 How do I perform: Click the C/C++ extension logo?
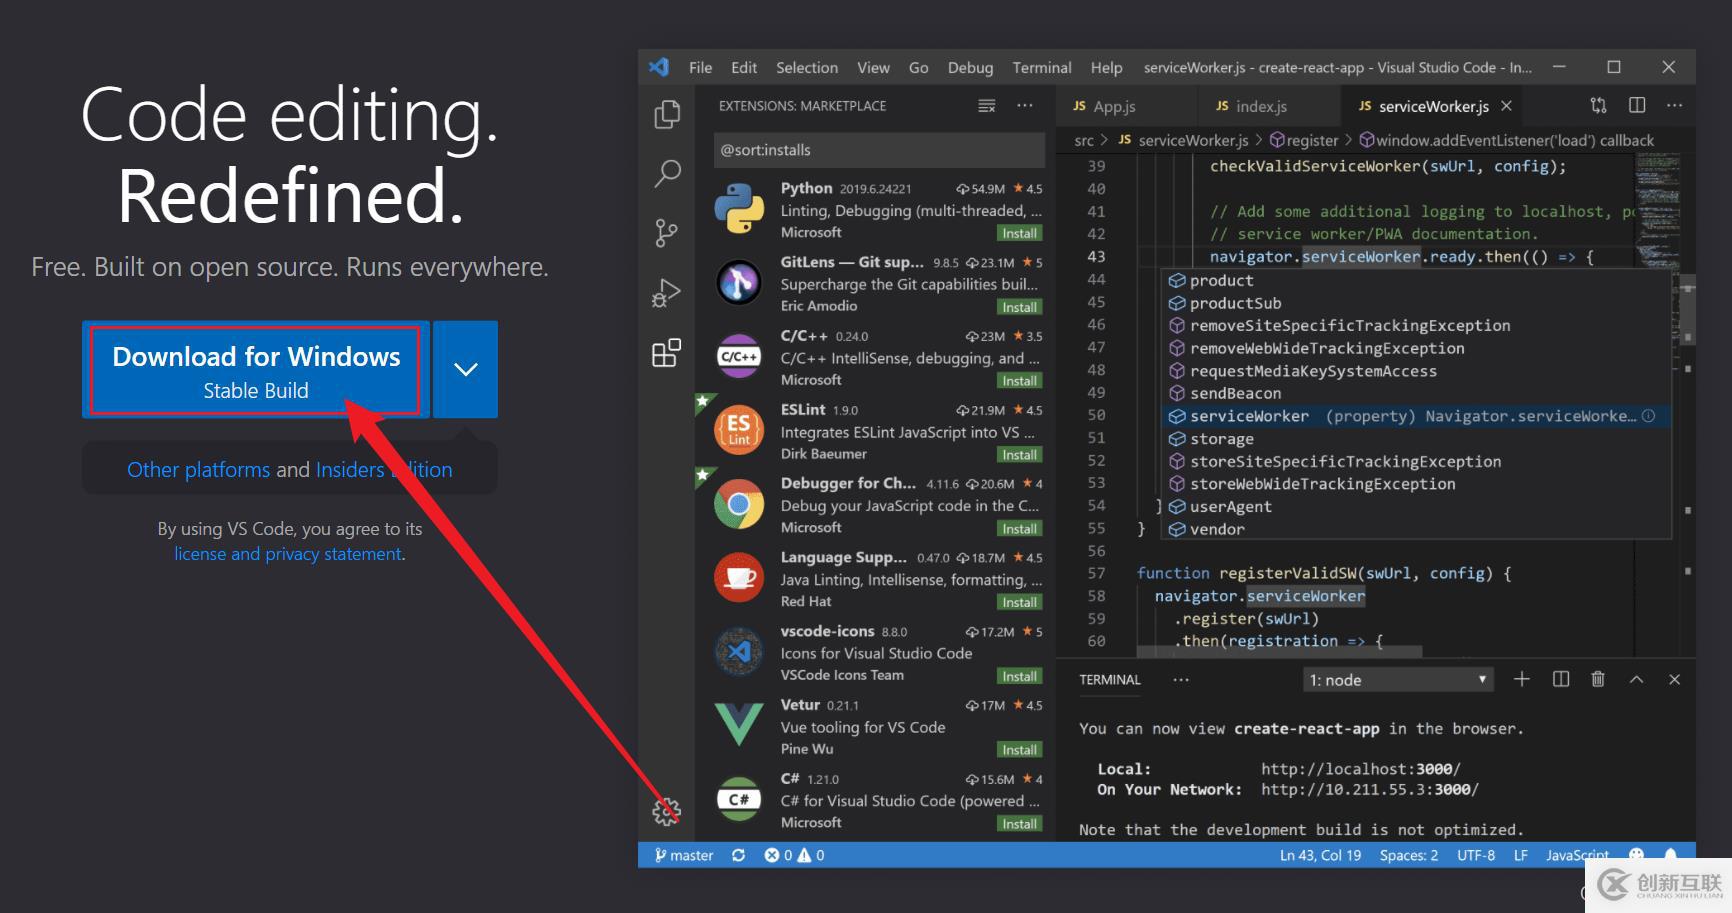click(x=739, y=357)
